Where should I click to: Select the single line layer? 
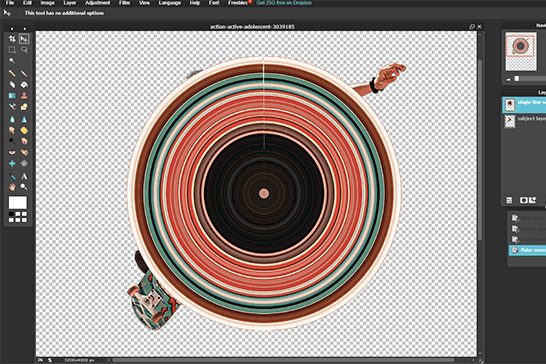pyautogui.click(x=524, y=105)
